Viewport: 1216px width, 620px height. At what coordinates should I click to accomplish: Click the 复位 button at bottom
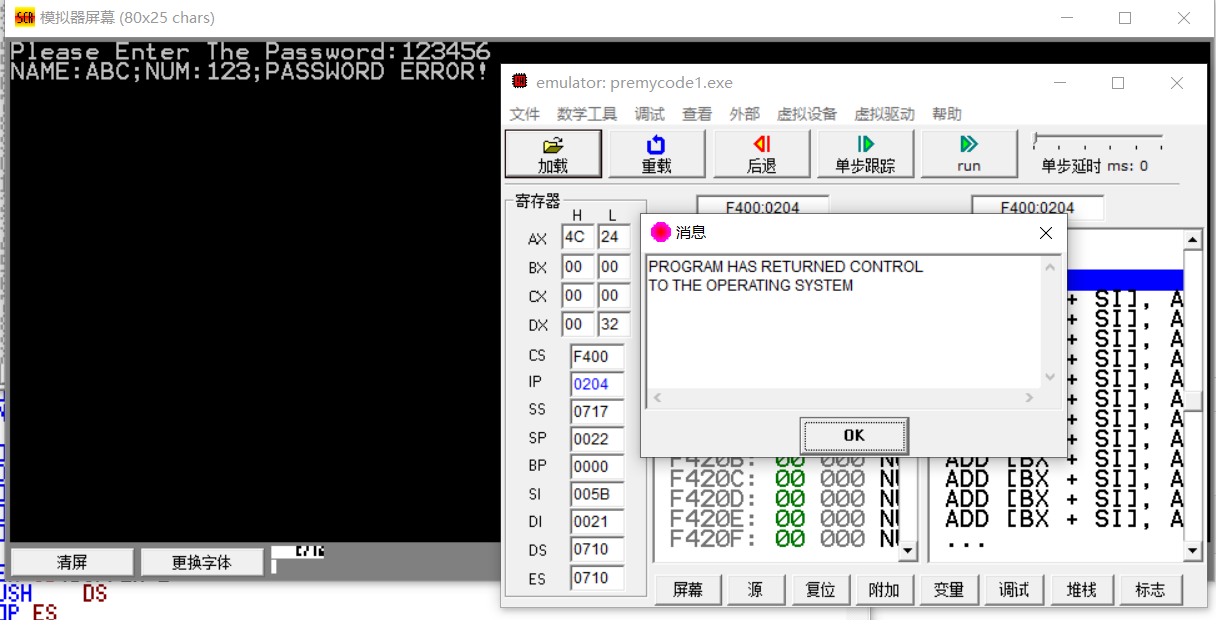(820, 590)
